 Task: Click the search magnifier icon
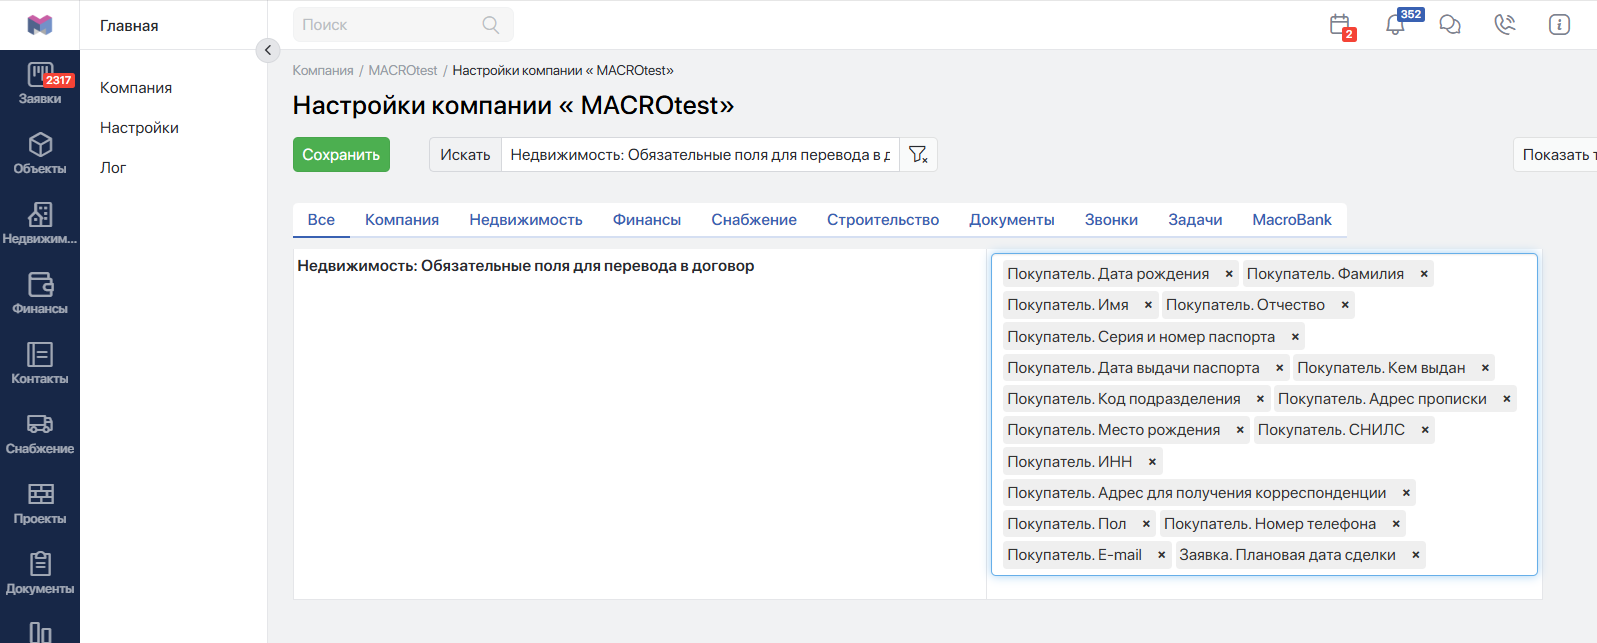pyautogui.click(x=491, y=25)
